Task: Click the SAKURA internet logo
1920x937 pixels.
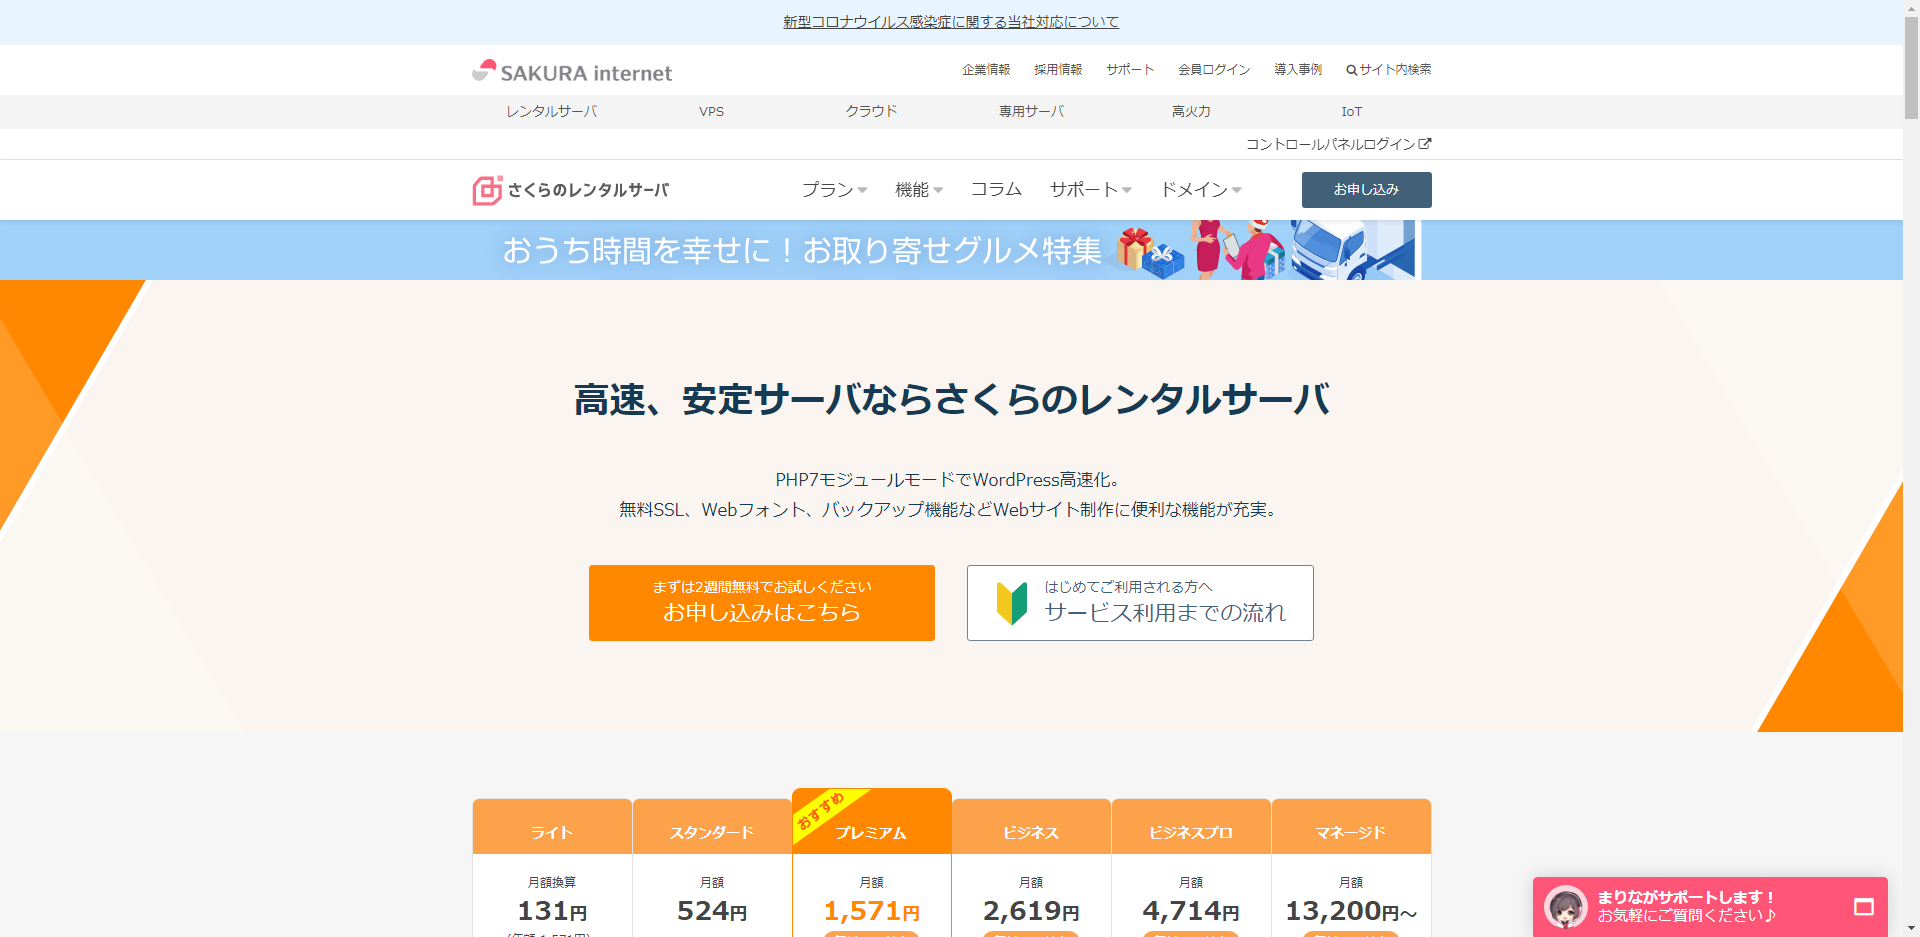Action: [x=572, y=72]
